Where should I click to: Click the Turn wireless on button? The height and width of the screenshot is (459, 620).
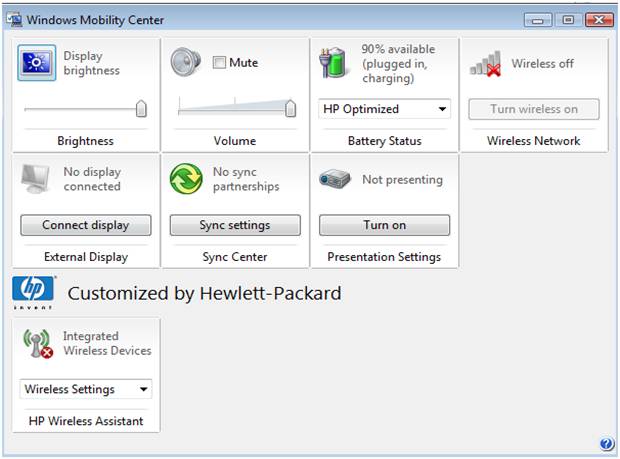point(534,109)
